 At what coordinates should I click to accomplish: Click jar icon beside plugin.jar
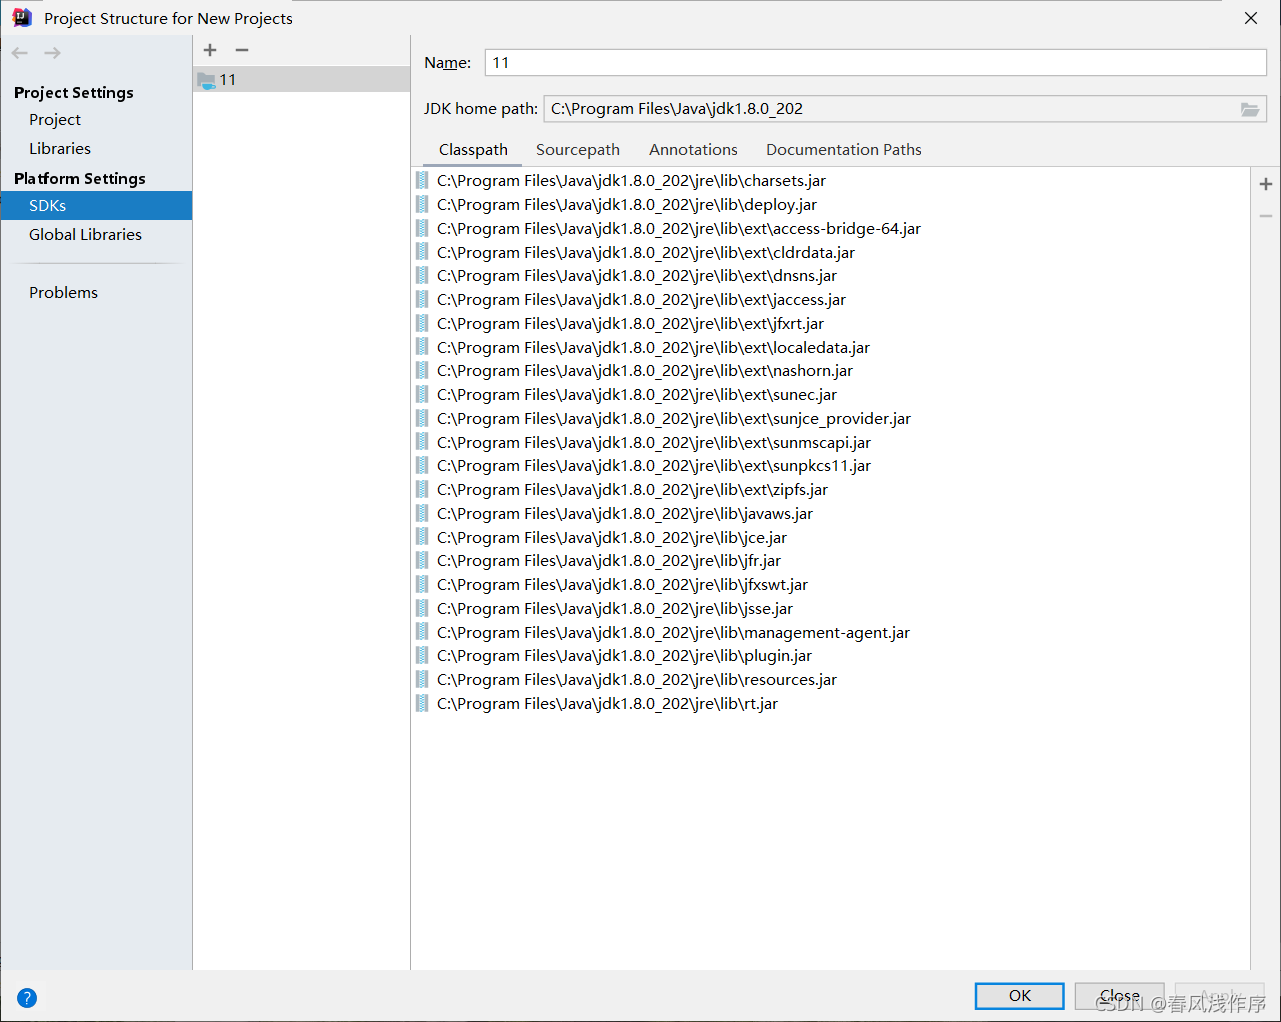pyautogui.click(x=422, y=656)
